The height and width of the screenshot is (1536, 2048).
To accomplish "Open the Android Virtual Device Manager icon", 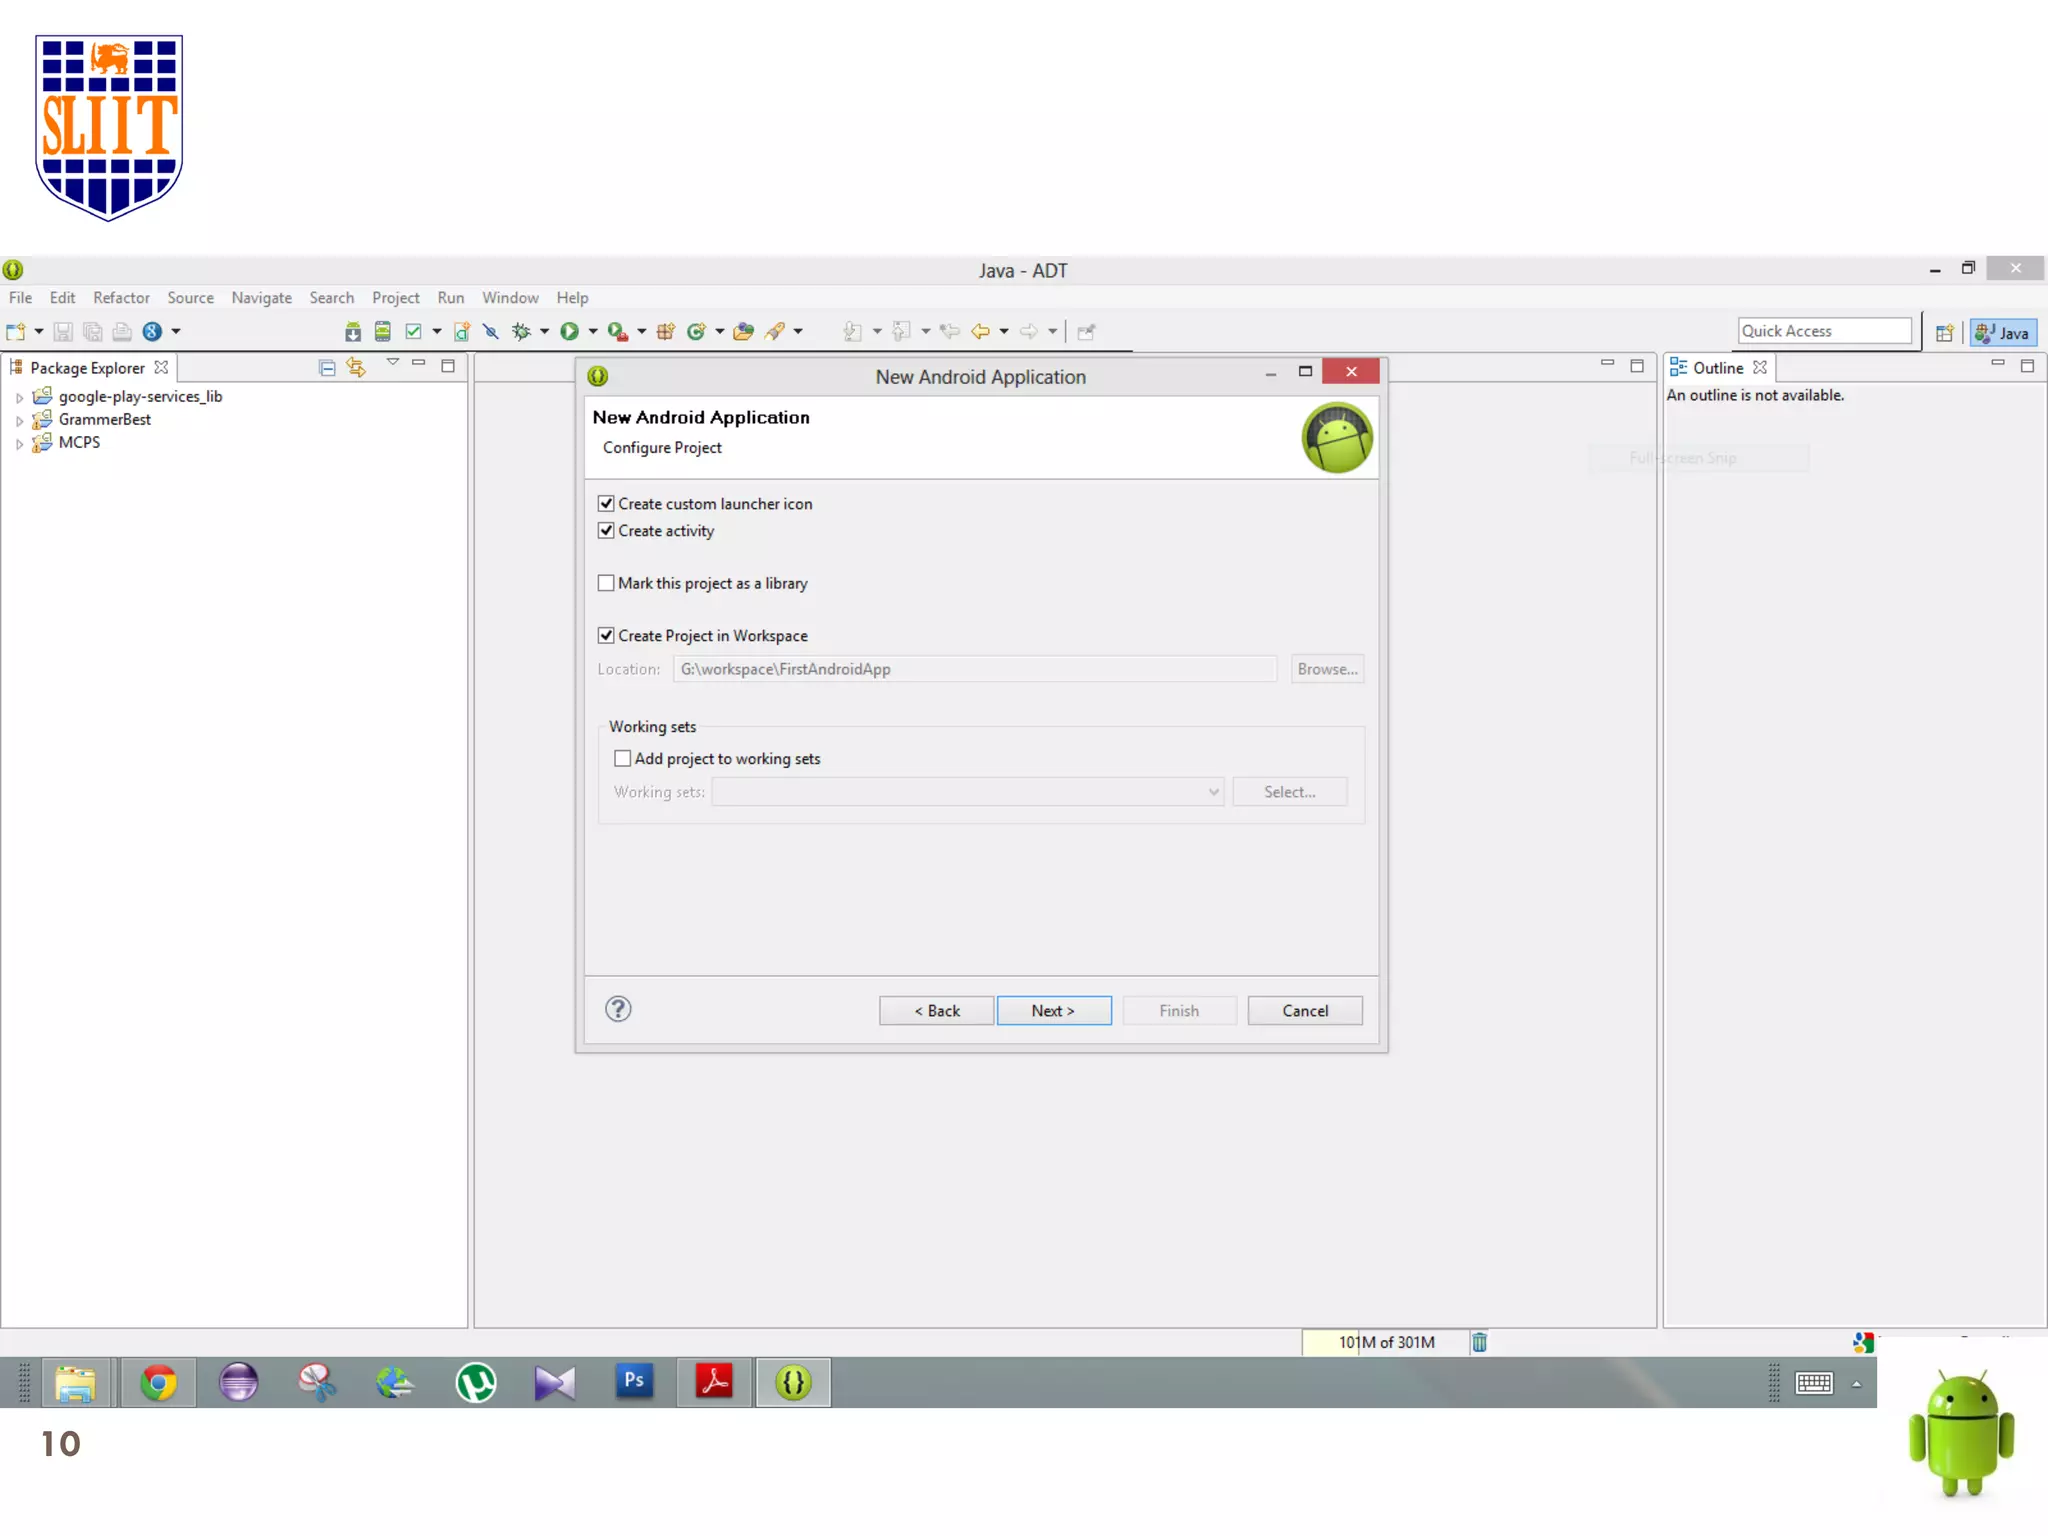I will tap(382, 332).
